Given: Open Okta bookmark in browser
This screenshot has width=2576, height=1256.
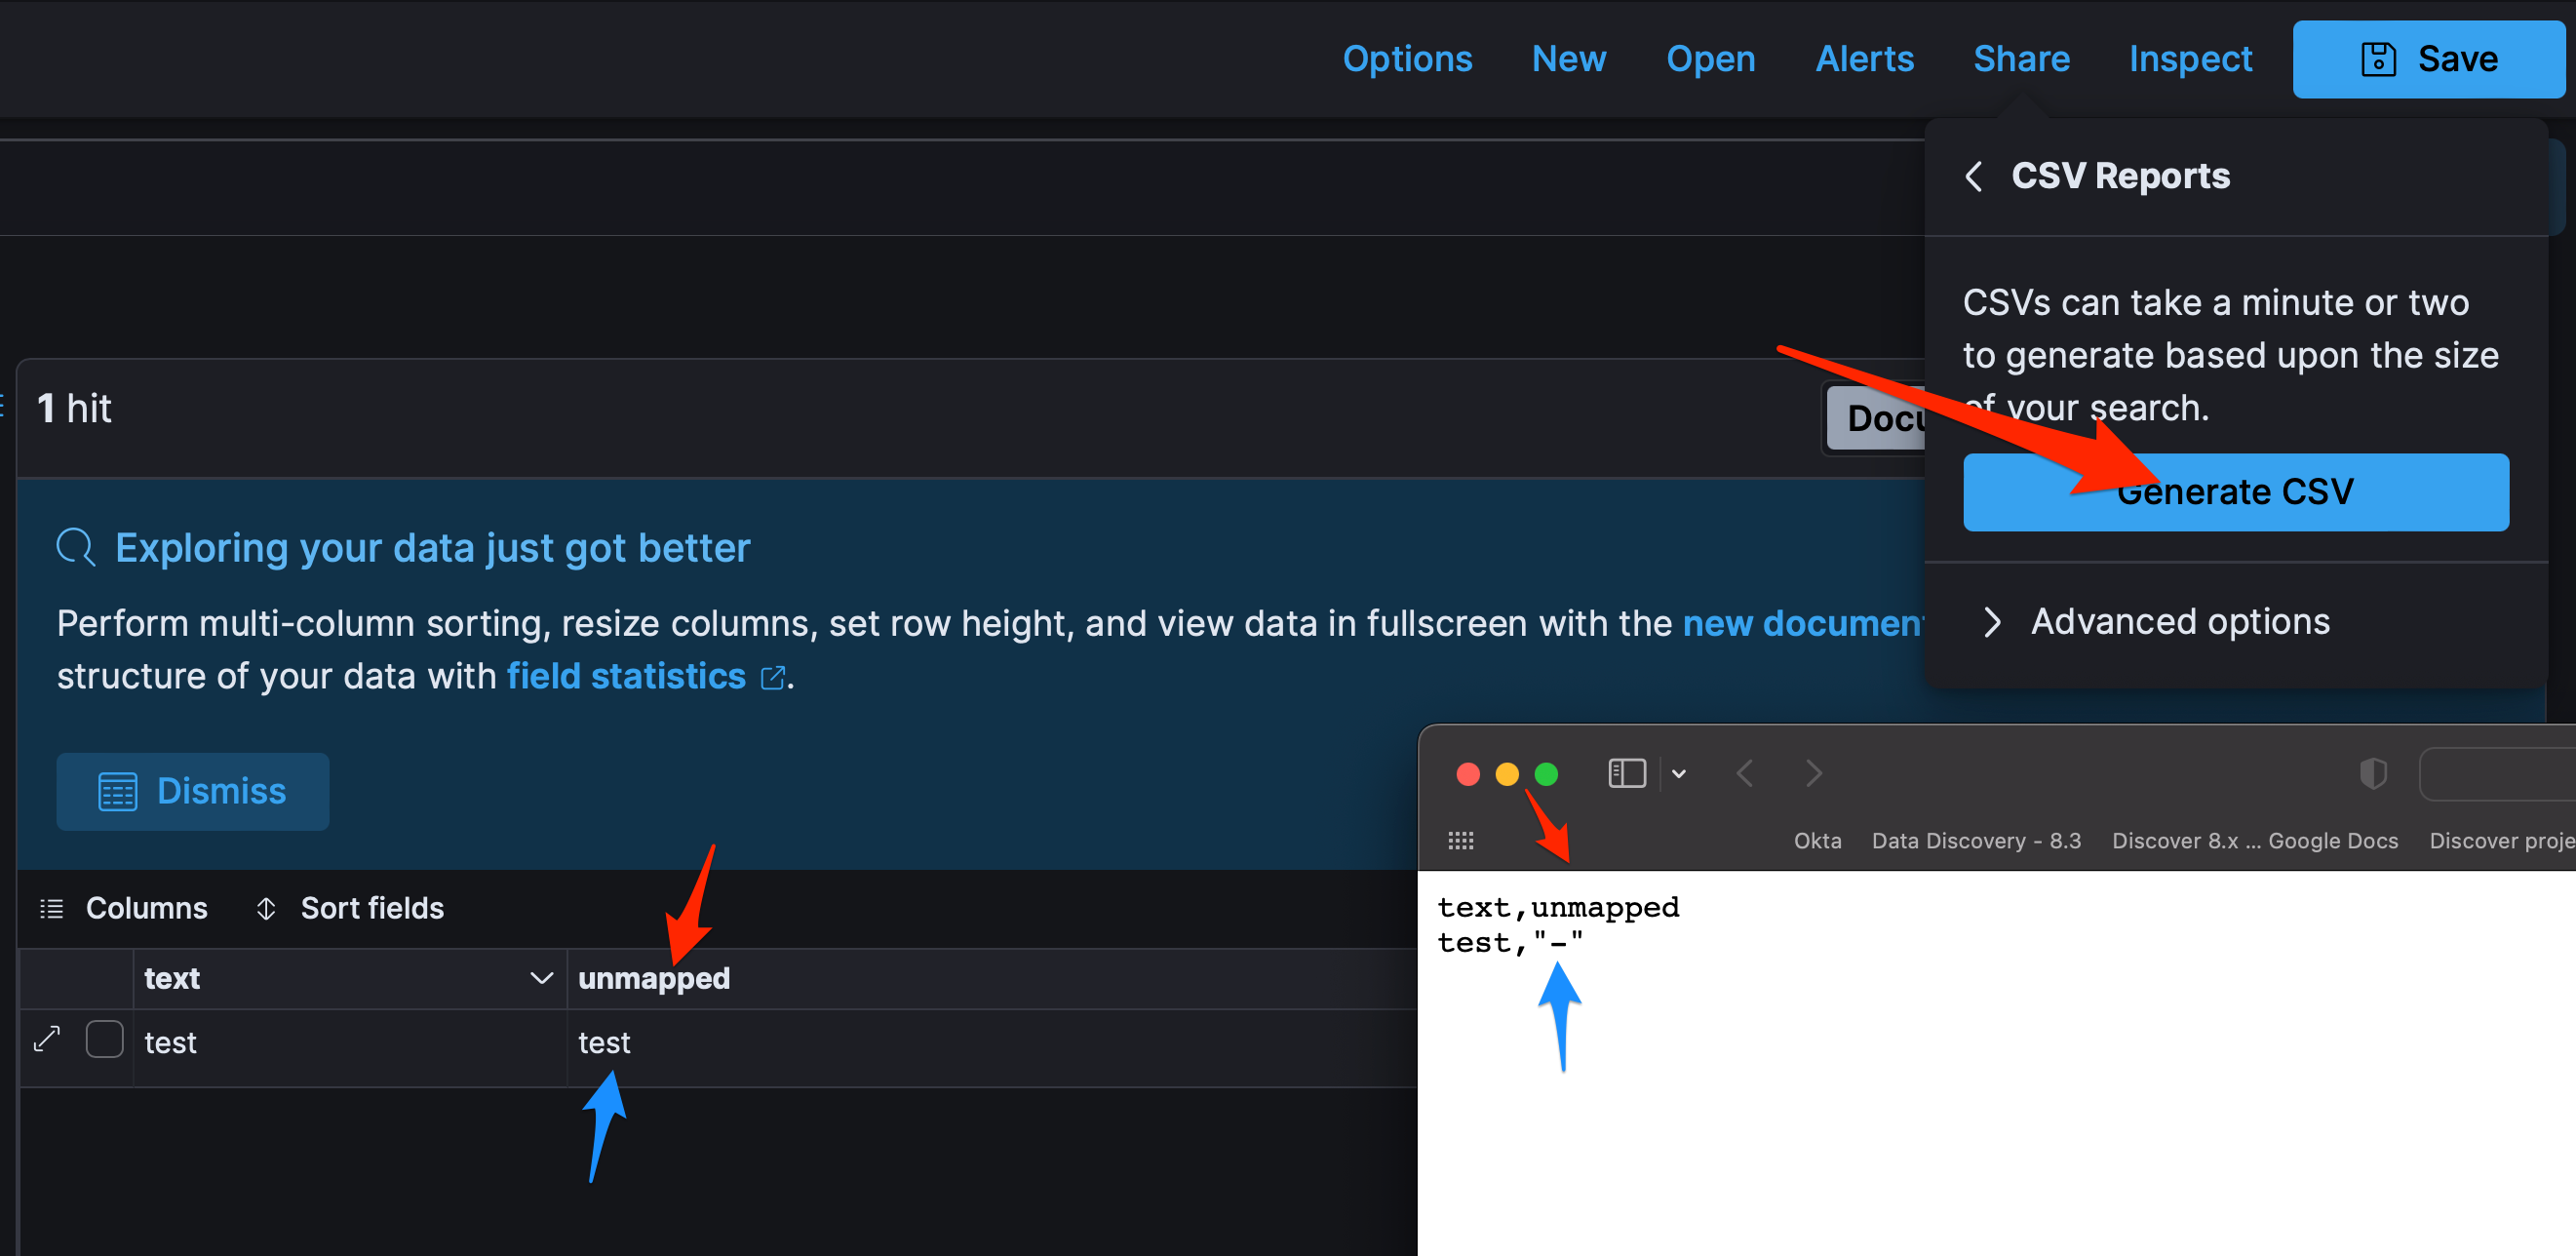Looking at the screenshot, I should [x=1817, y=841].
